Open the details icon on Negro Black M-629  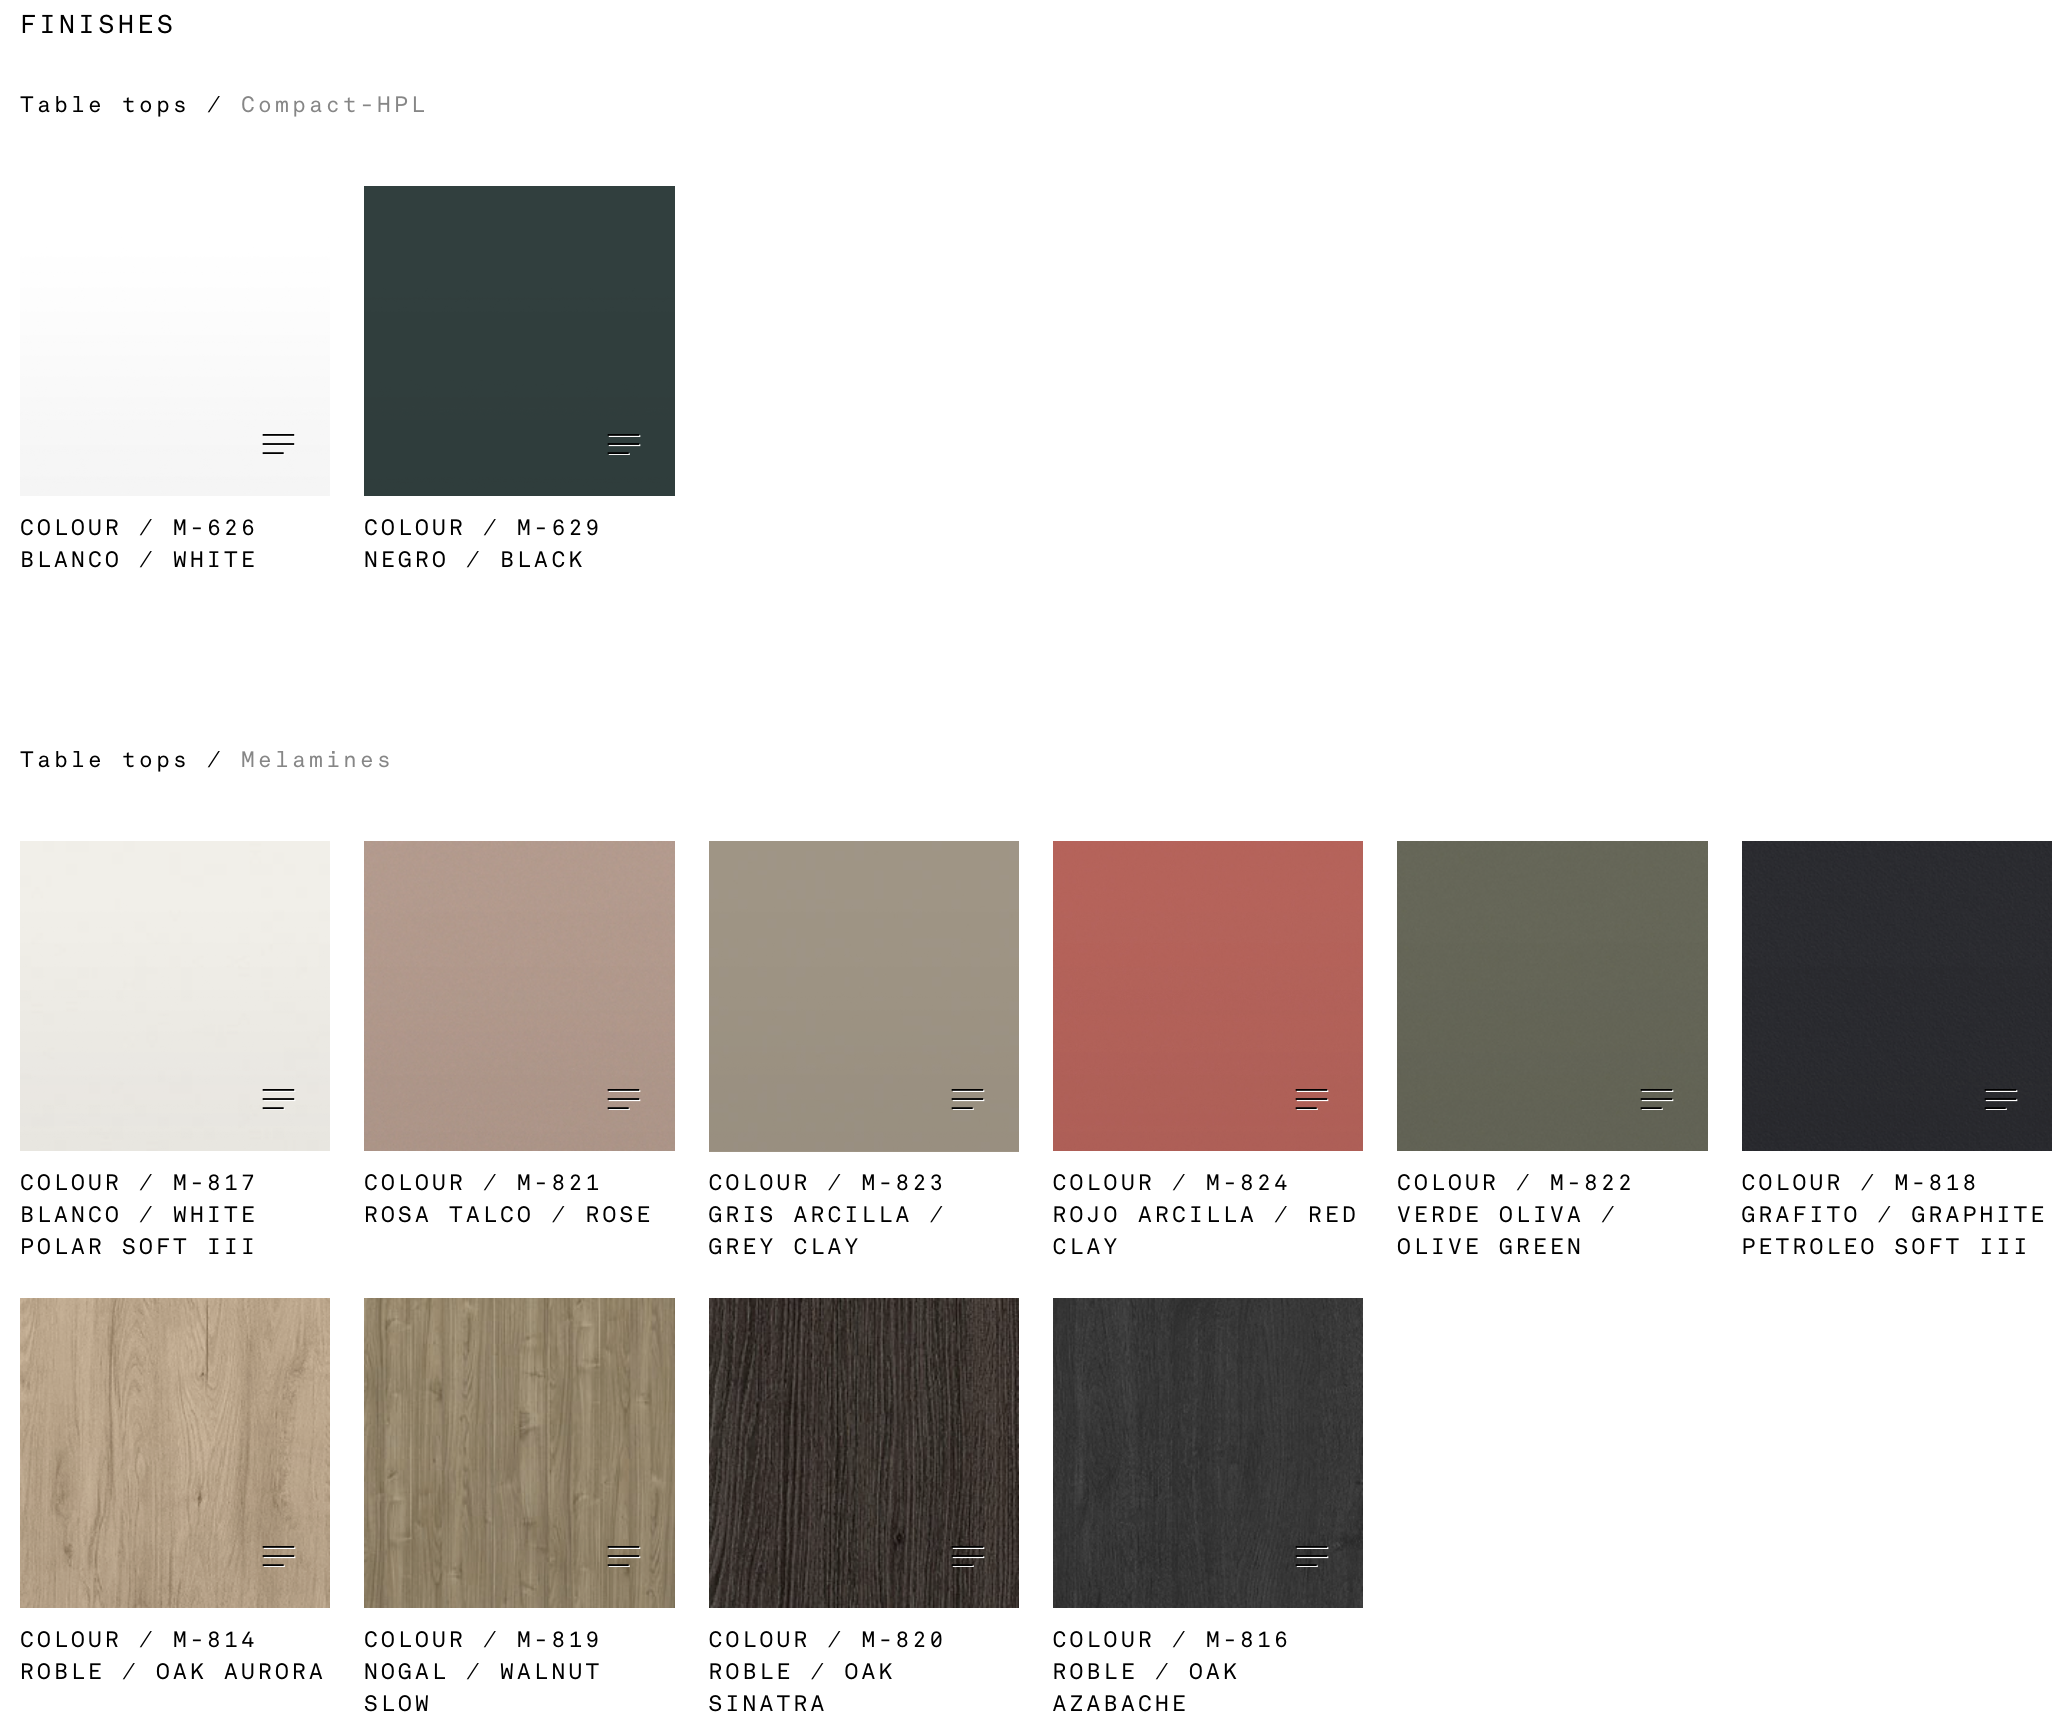(624, 444)
